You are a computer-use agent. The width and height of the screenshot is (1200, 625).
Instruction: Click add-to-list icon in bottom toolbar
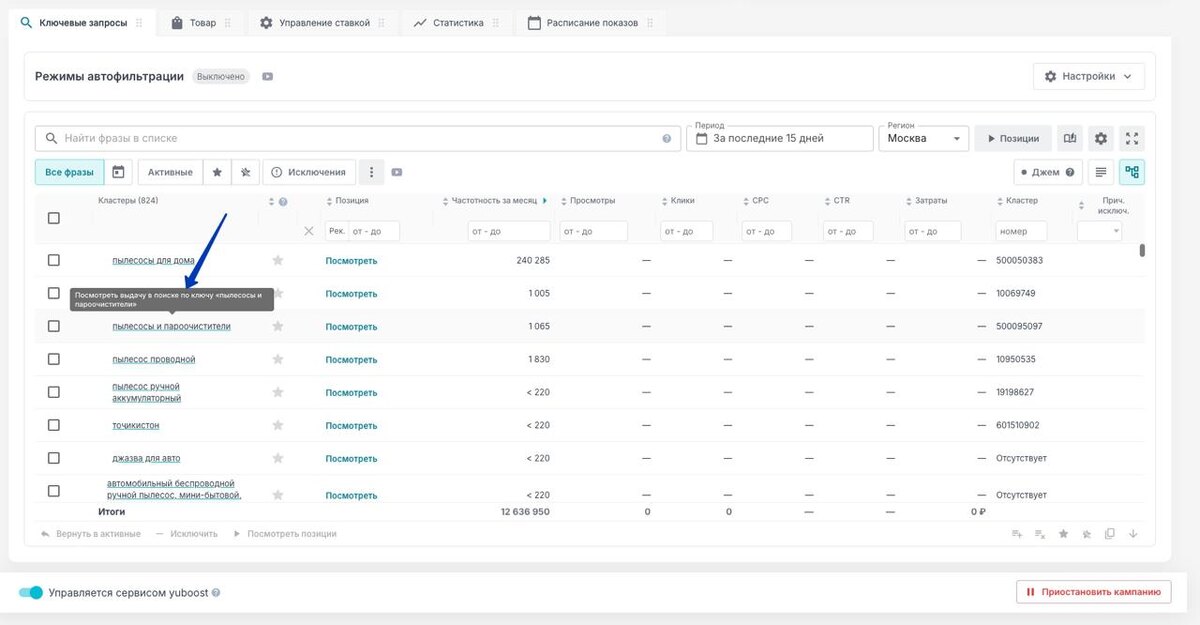pos(1017,534)
